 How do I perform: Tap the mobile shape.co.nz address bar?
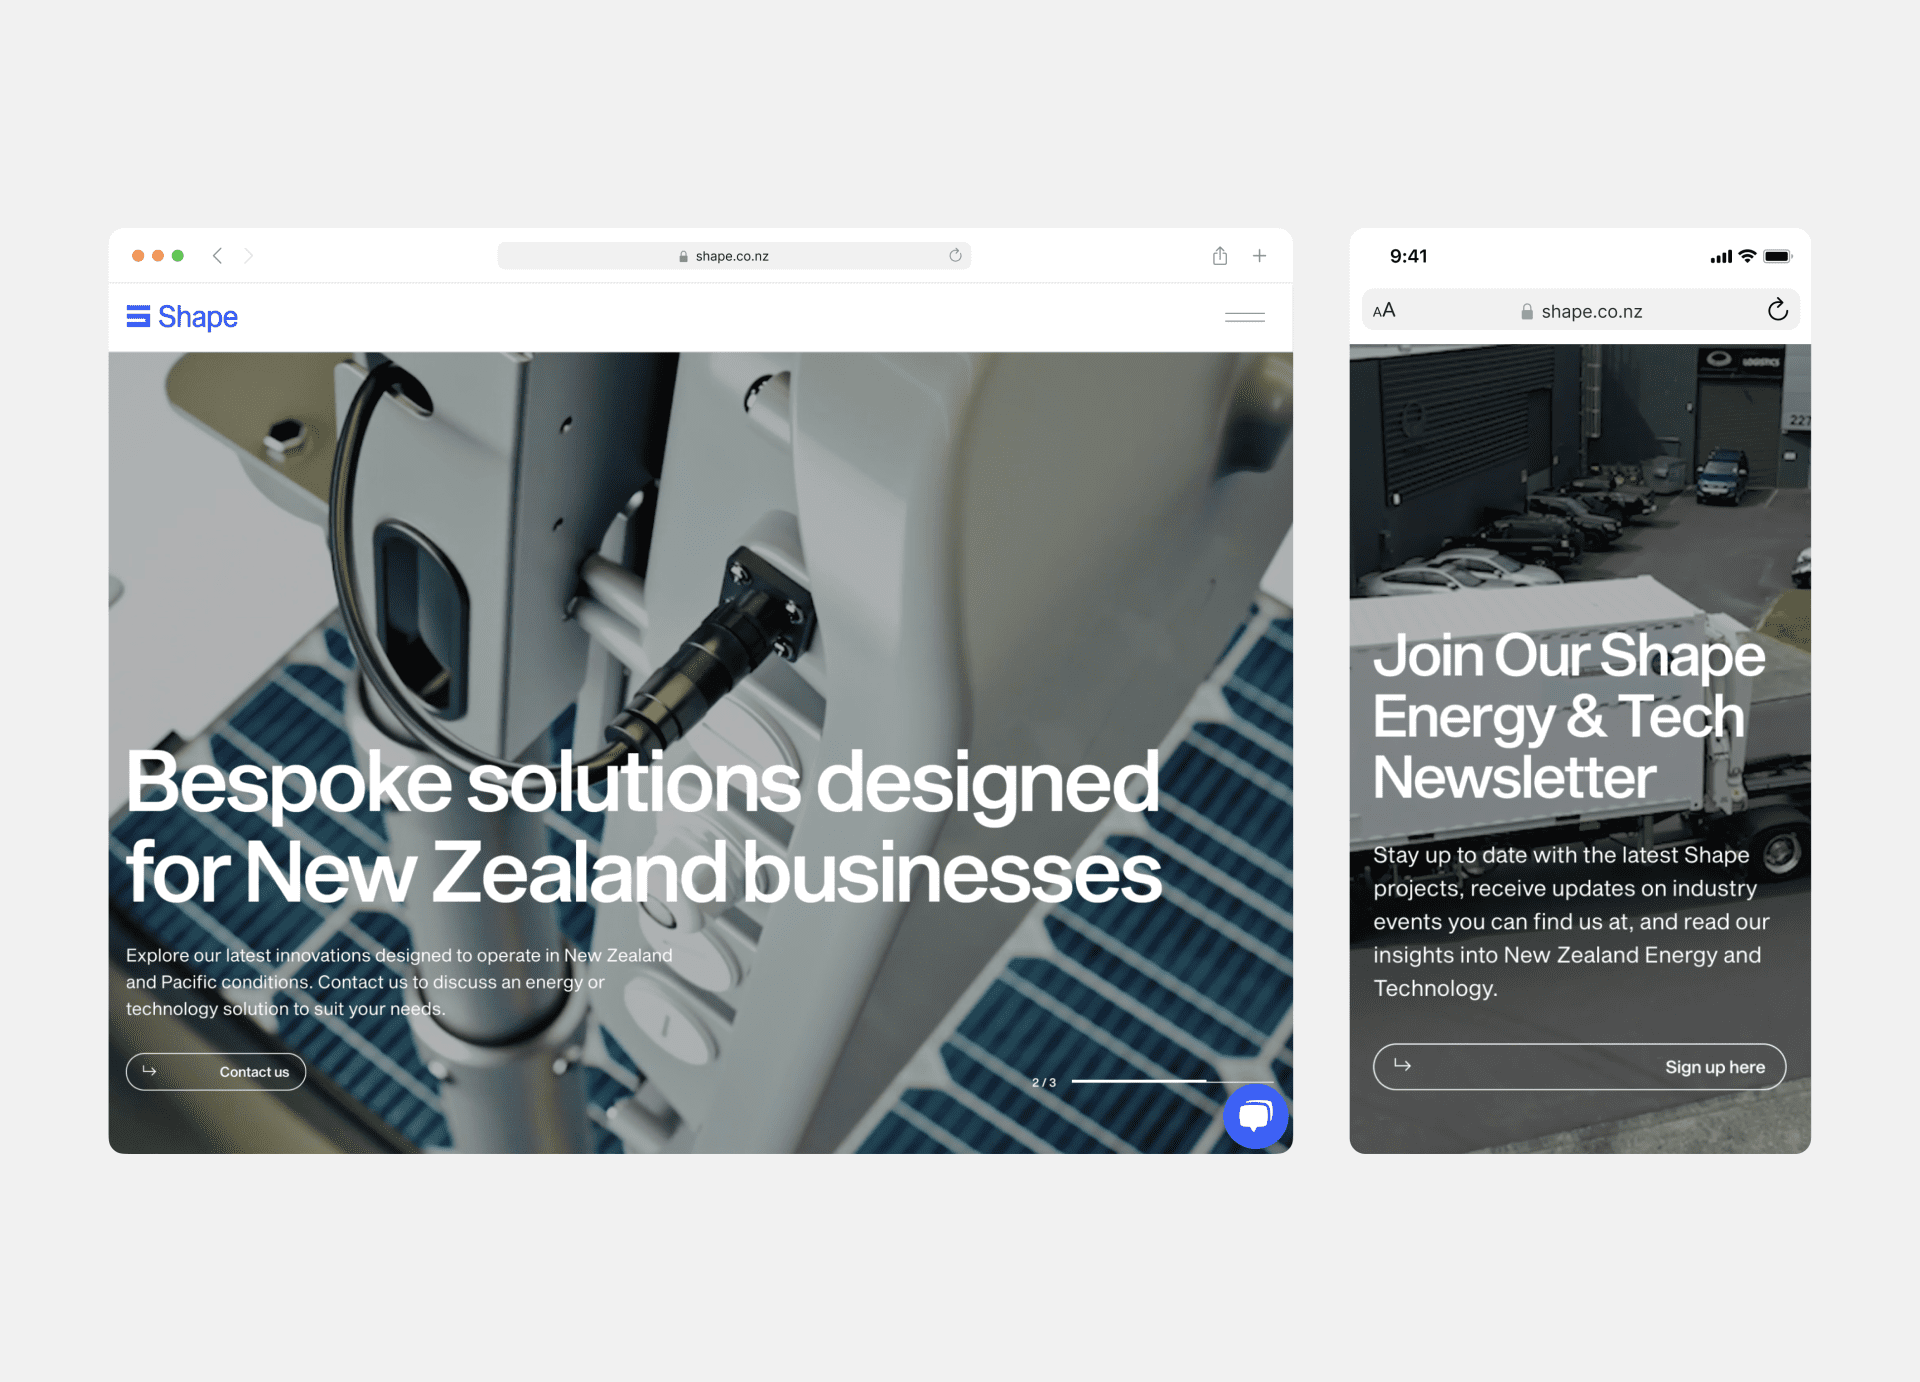(1580, 310)
